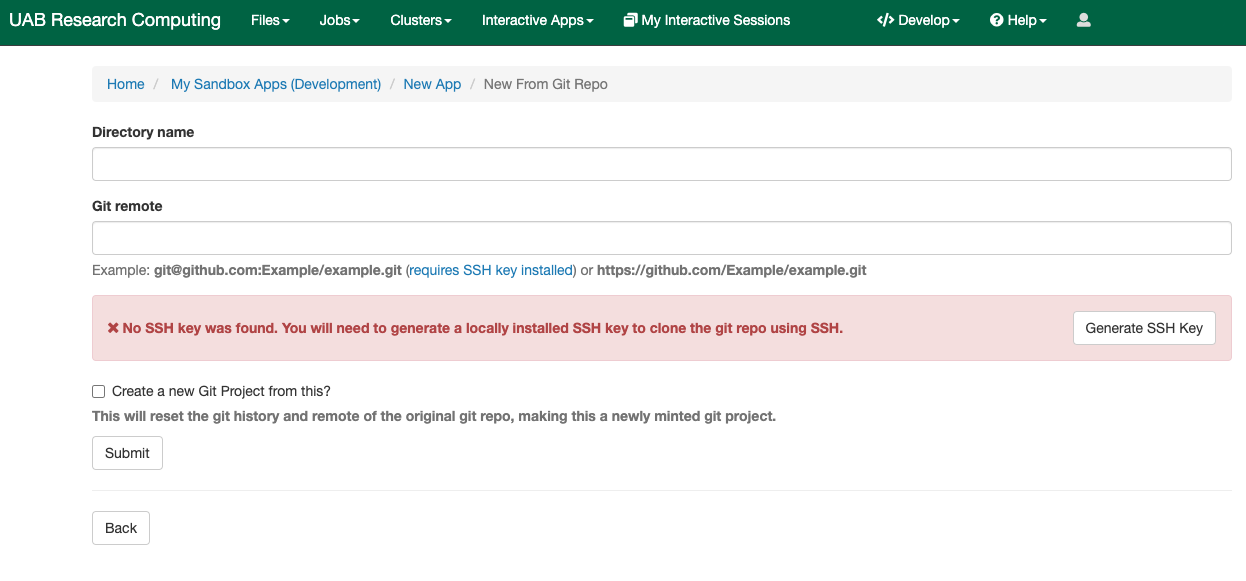Follow the Home breadcrumb link
This screenshot has height=581, width=1246.
click(126, 84)
